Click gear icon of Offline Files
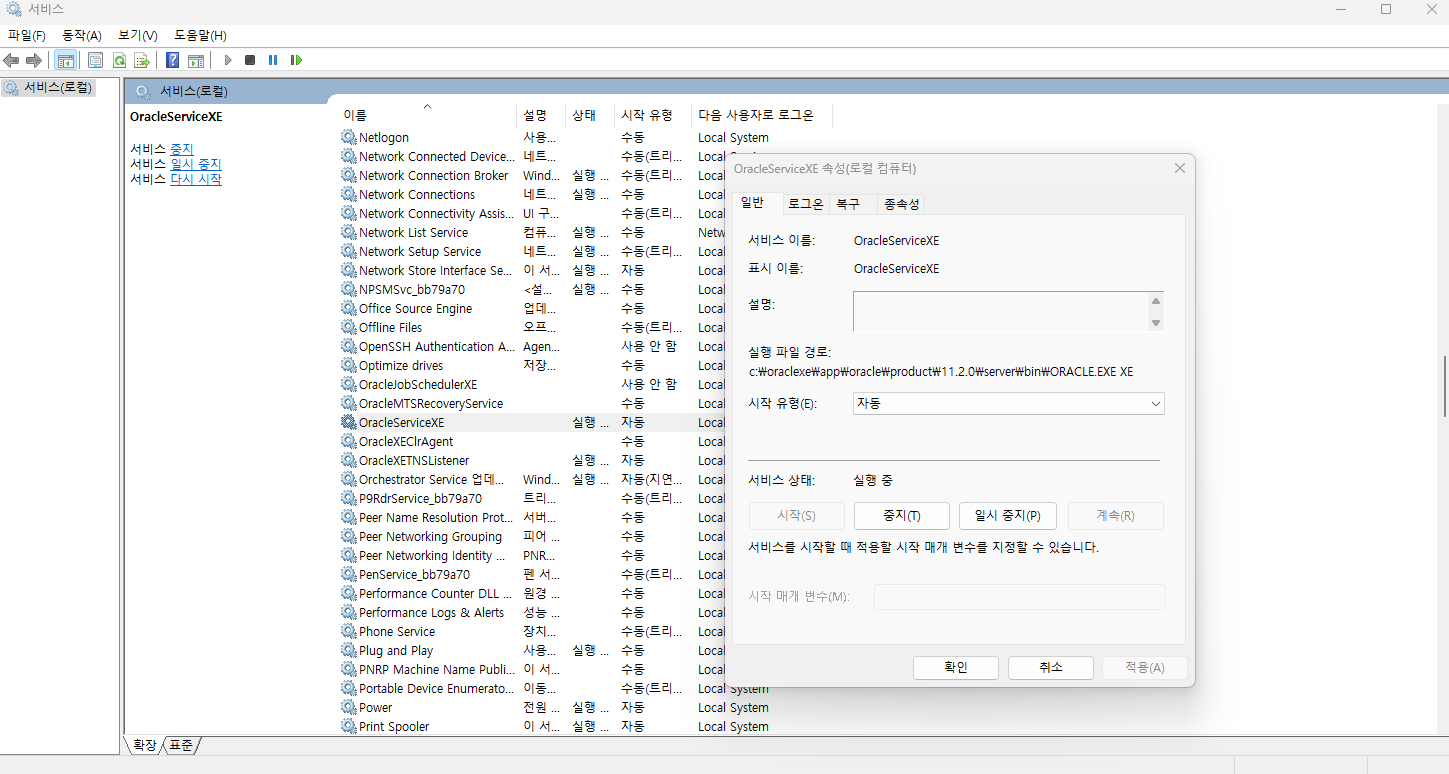1449x774 pixels. (349, 327)
